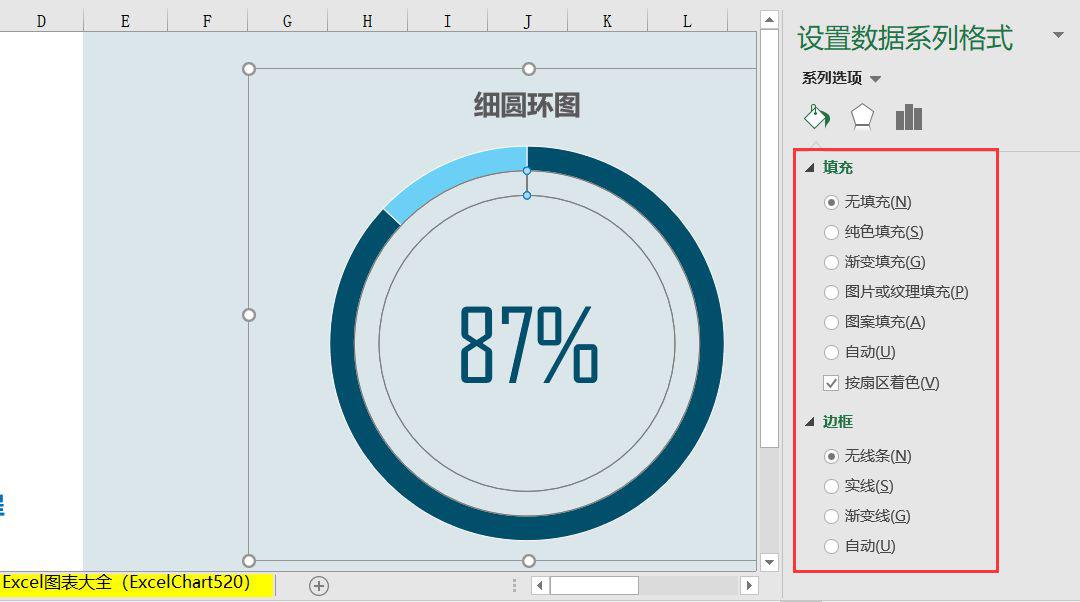The image size is (1080, 602).
Task: Select the 纯色填充 radio button
Action: (x=831, y=231)
